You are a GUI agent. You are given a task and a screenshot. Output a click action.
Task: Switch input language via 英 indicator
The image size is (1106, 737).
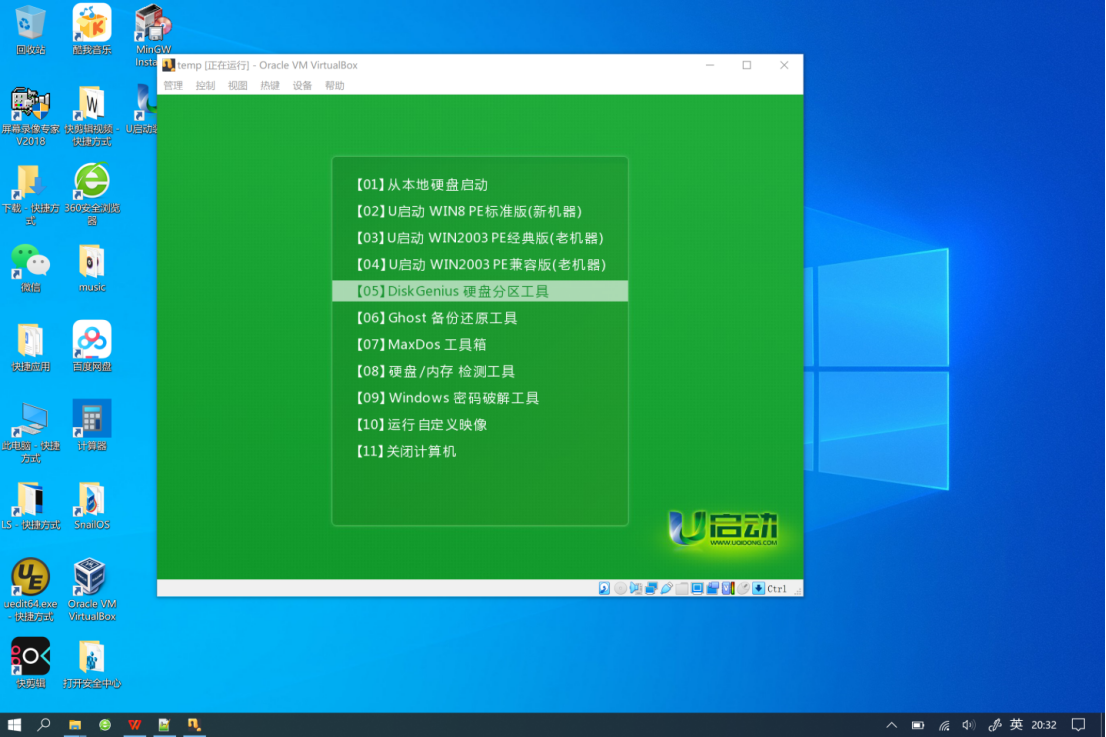click(x=1016, y=725)
